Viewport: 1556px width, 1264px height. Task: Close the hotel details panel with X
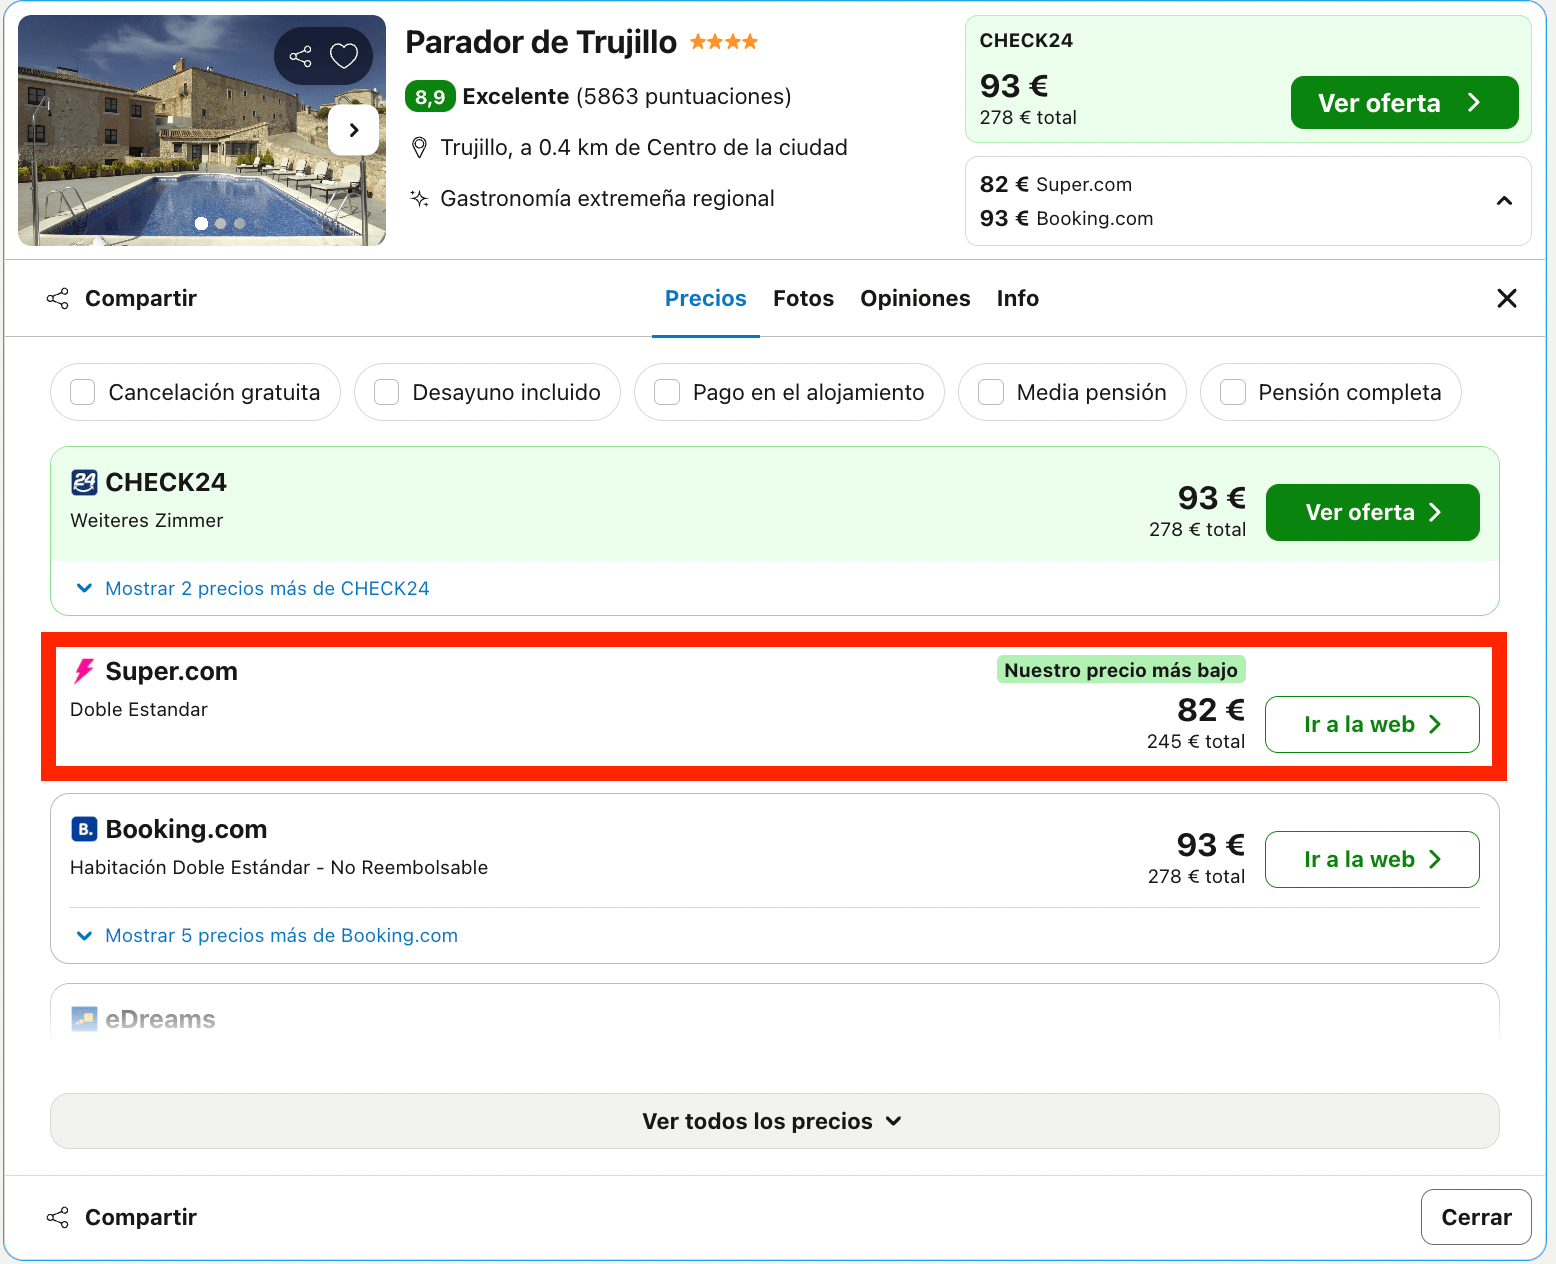coord(1507,298)
